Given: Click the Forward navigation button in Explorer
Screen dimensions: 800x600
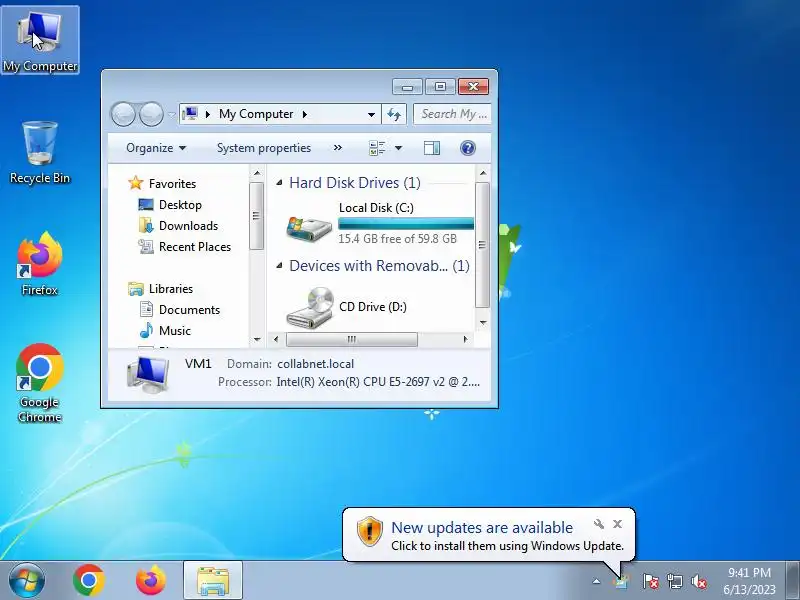Looking at the screenshot, I should coord(151,114).
